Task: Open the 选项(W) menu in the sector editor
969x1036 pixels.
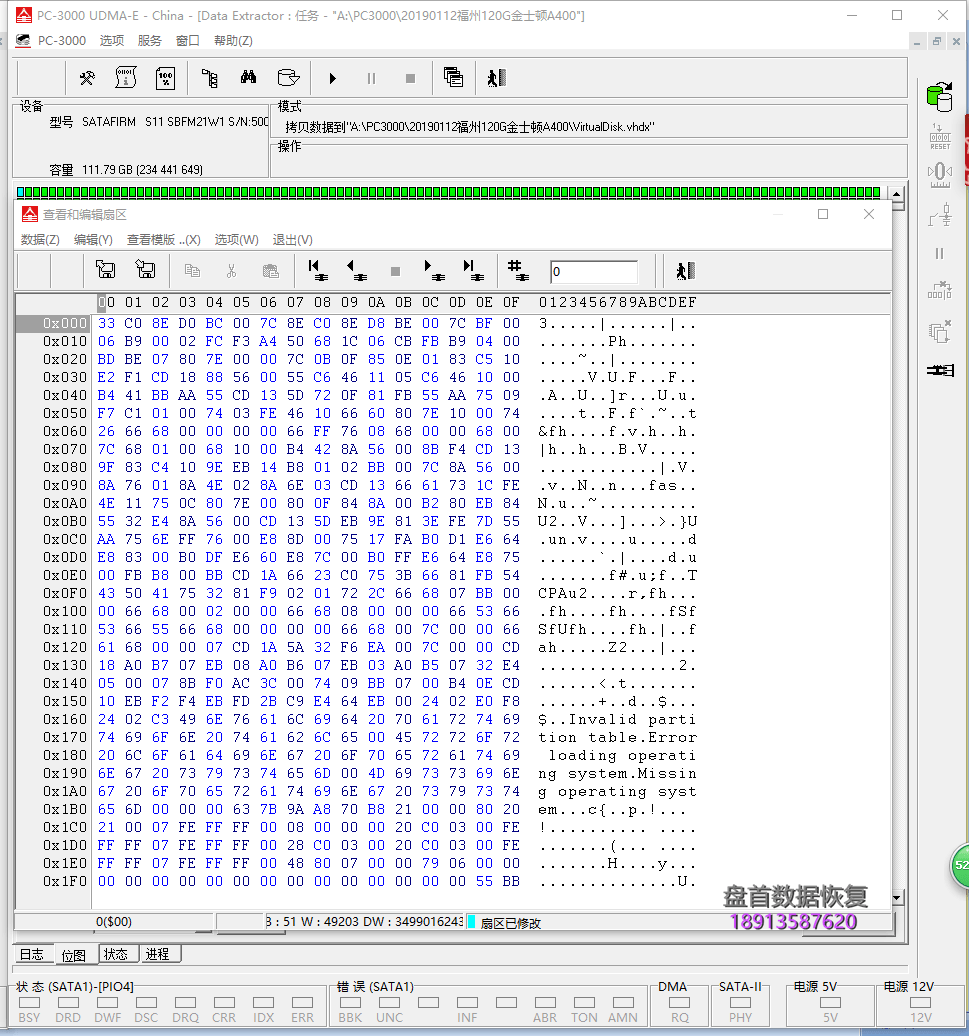Action: (x=236, y=240)
